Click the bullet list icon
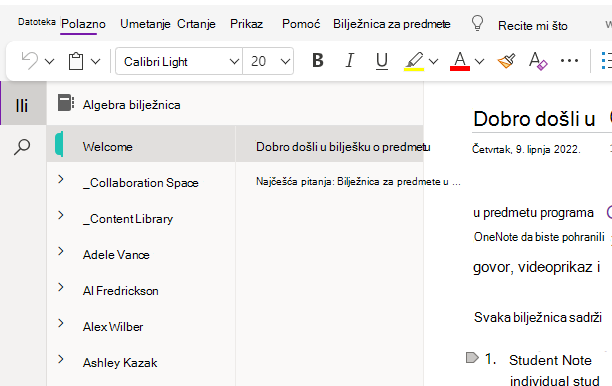This screenshot has height=386, width=612. click(x=607, y=61)
